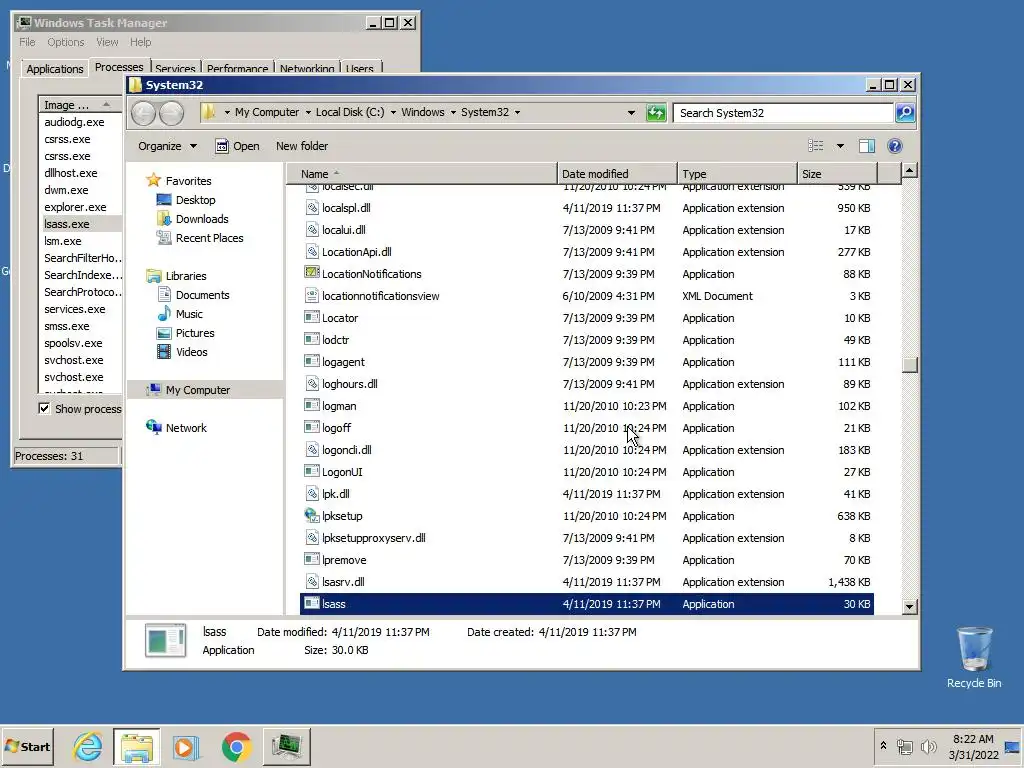
Task: Click the Libraries icon in navigation pane
Action: [153, 276]
